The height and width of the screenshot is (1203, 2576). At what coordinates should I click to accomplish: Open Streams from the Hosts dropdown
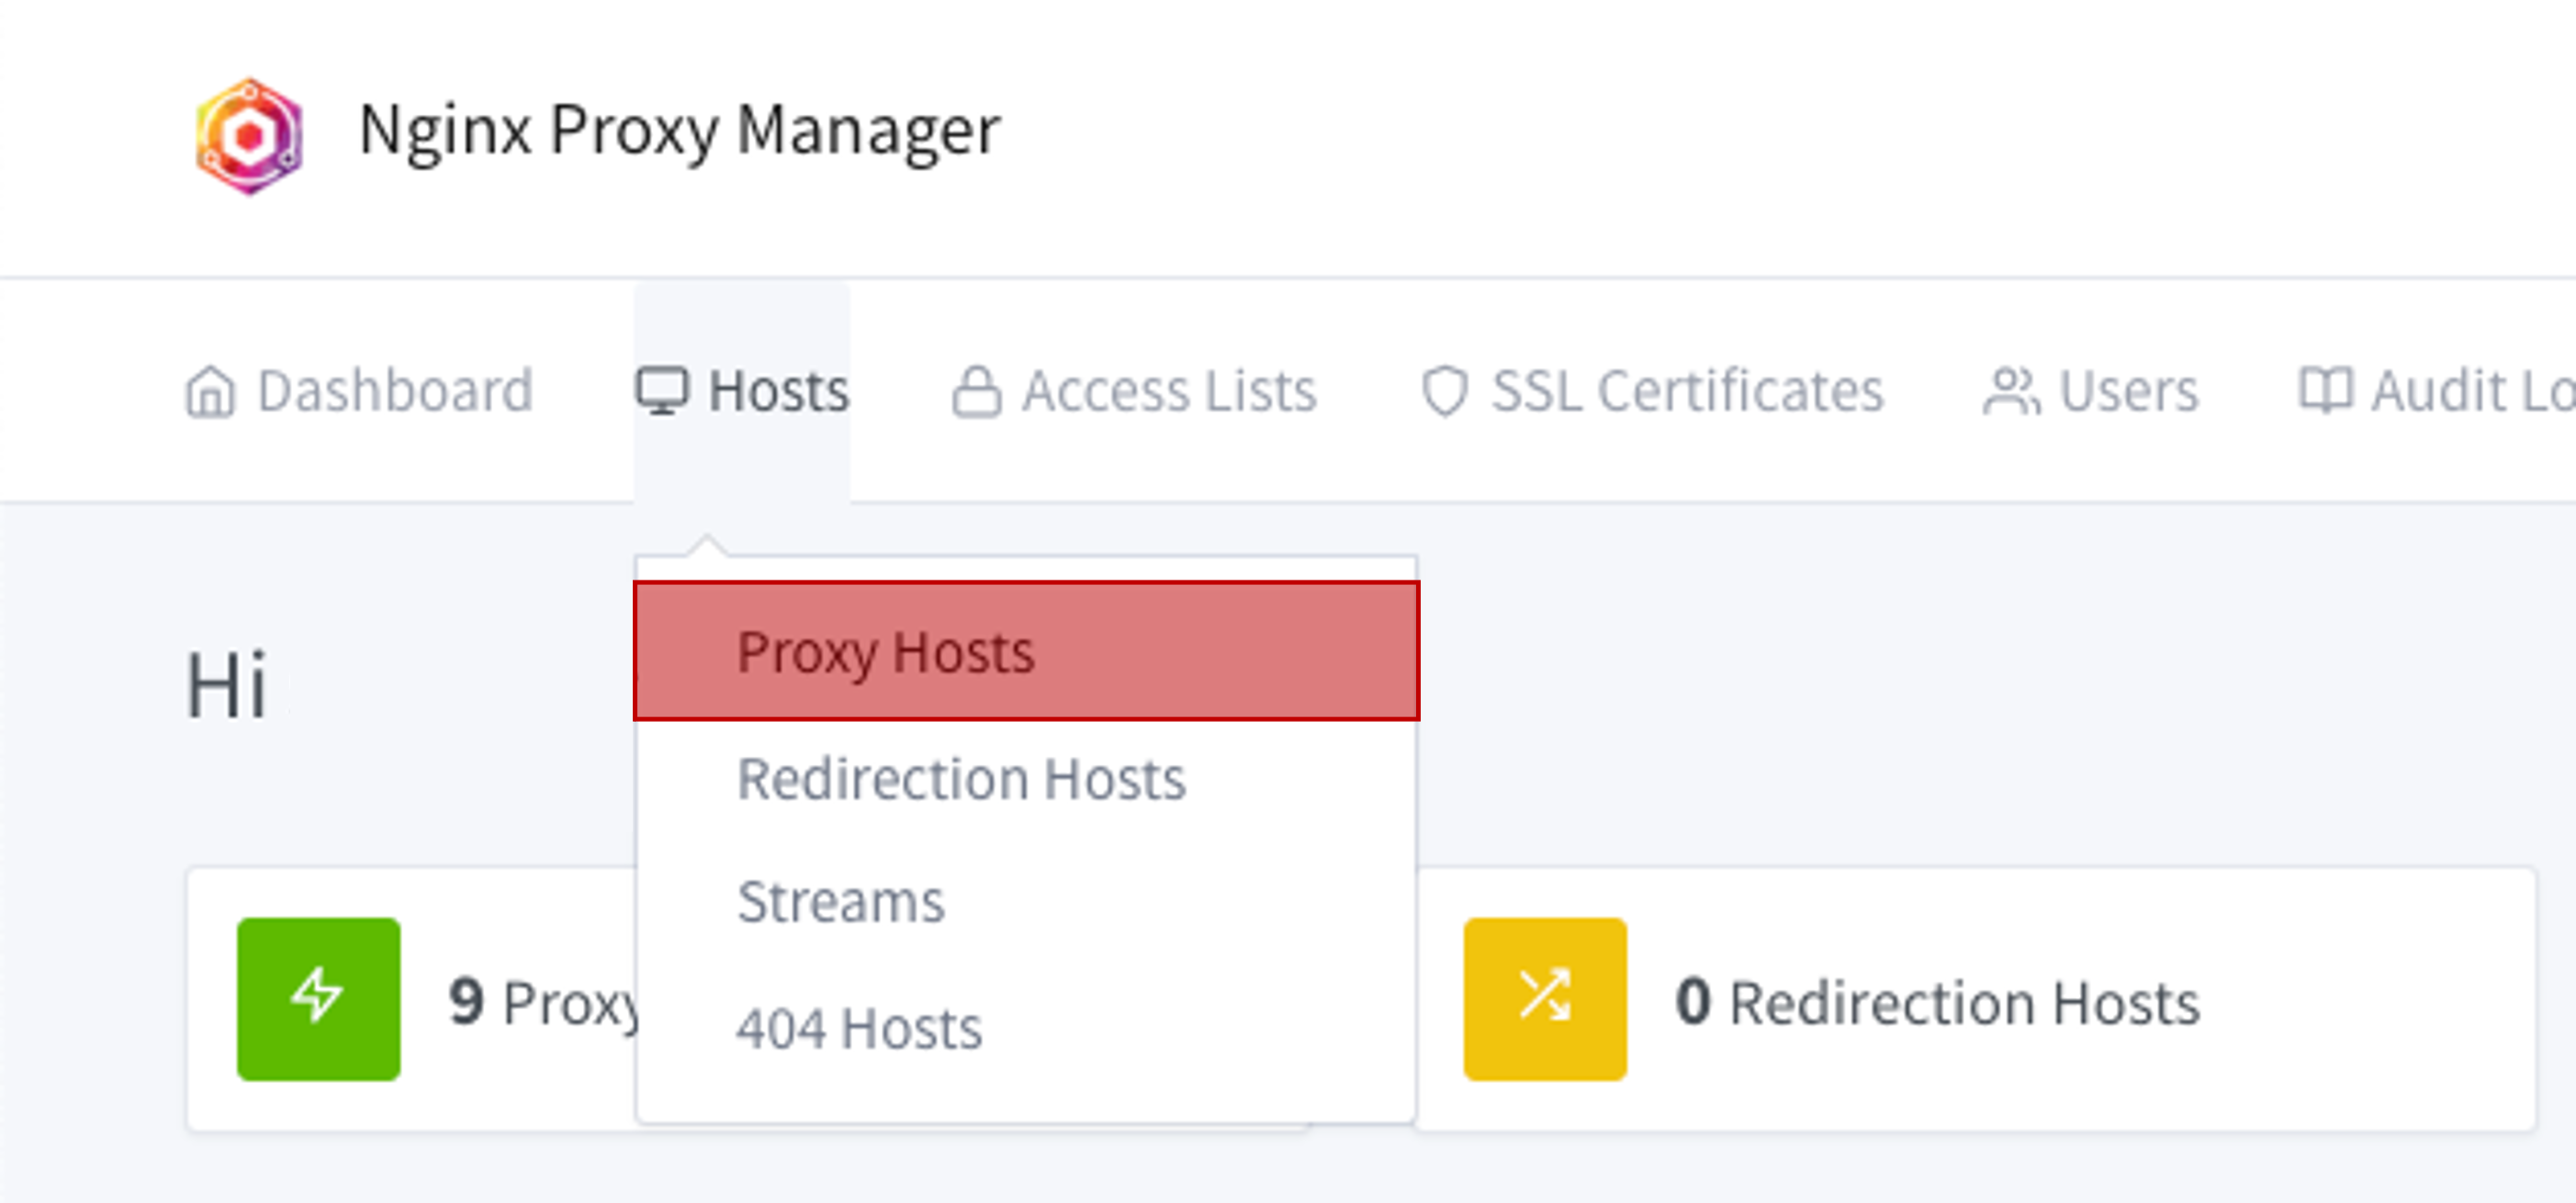(840, 902)
